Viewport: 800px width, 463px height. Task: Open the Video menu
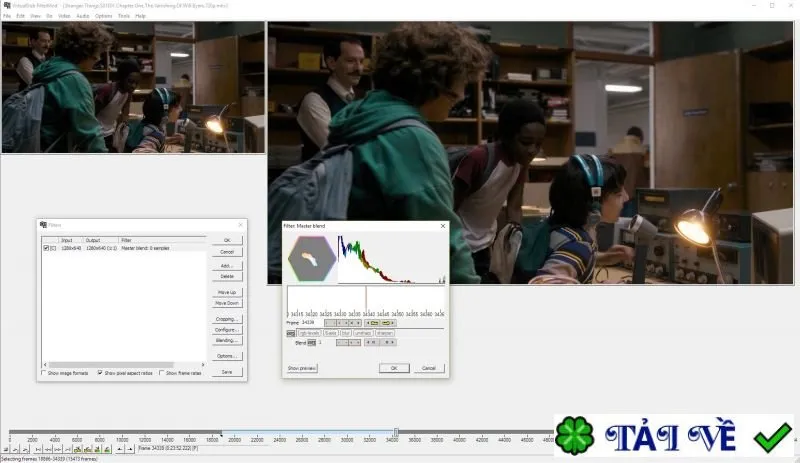click(64, 16)
